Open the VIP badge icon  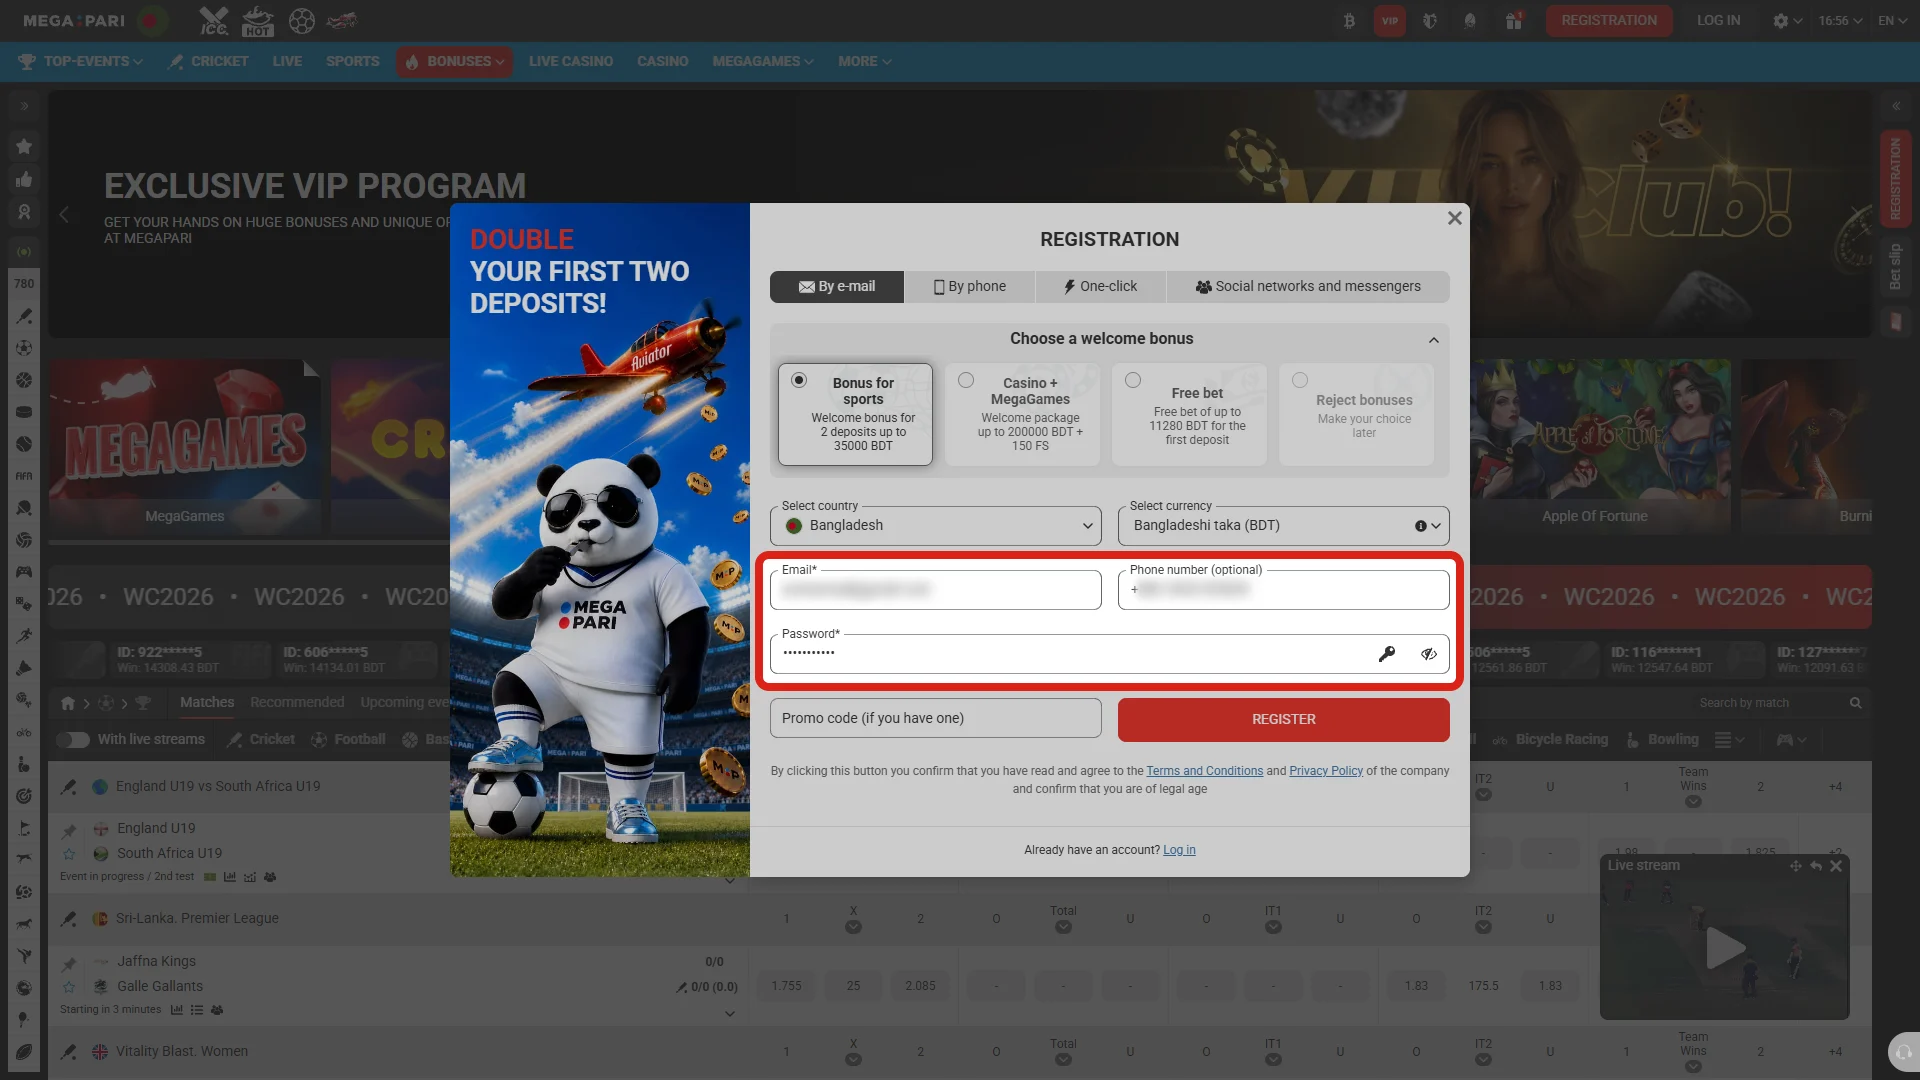(x=1390, y=20)
